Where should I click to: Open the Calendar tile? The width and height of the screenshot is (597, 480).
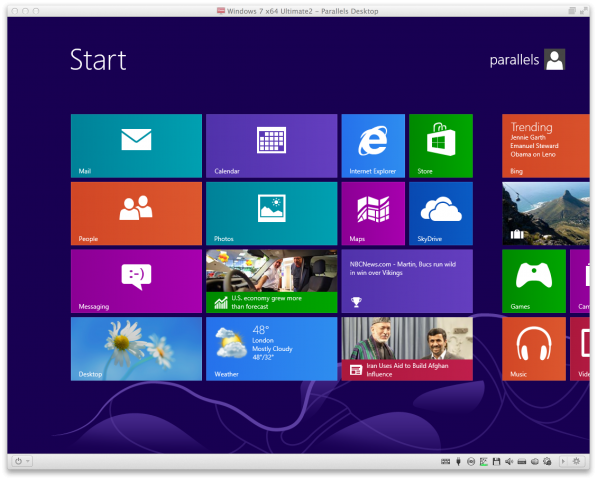pyautogui.click(x=271, y=146)
